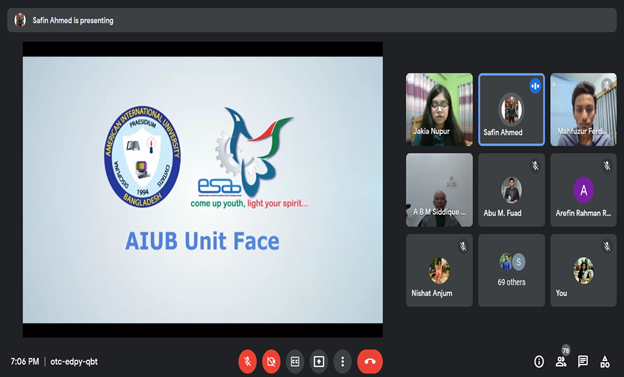Open the 69 others tile

point(511,270)
